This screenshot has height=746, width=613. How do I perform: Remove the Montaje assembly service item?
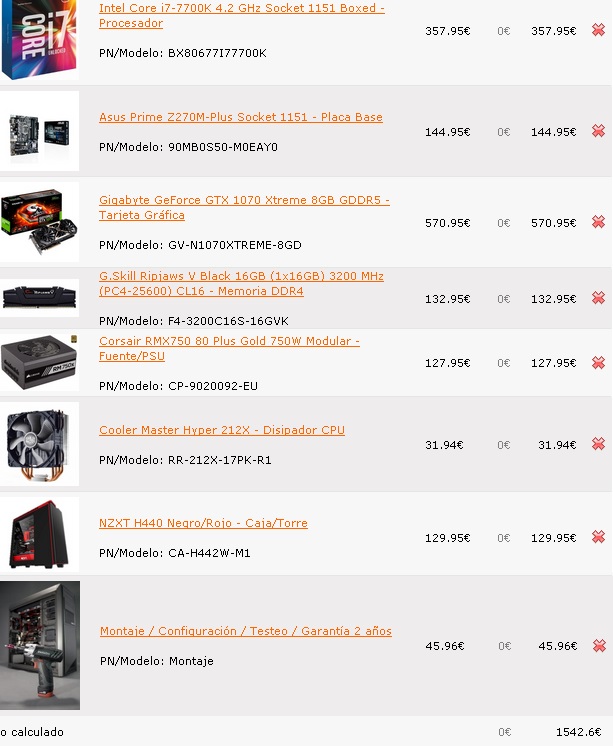[599, 645]
